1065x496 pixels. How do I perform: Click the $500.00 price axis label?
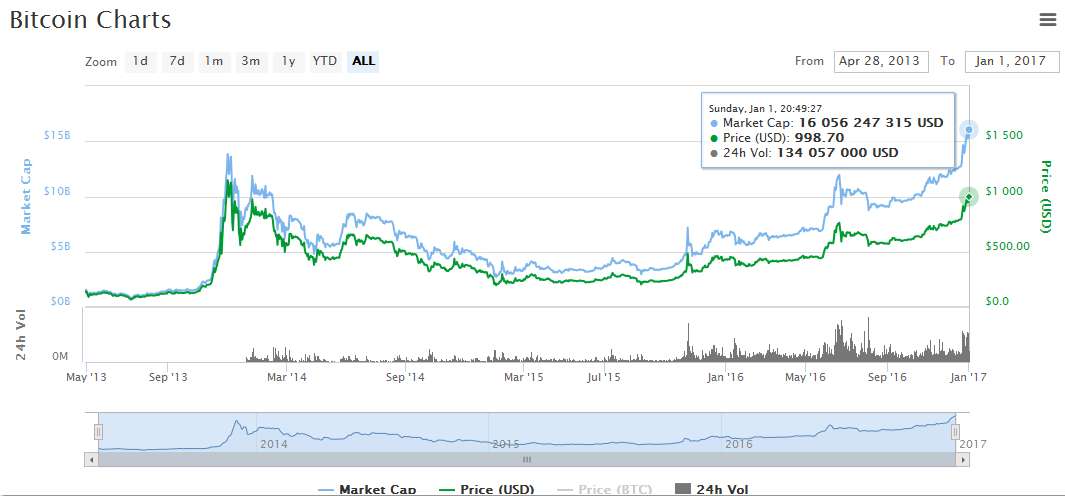[1008, 247]
